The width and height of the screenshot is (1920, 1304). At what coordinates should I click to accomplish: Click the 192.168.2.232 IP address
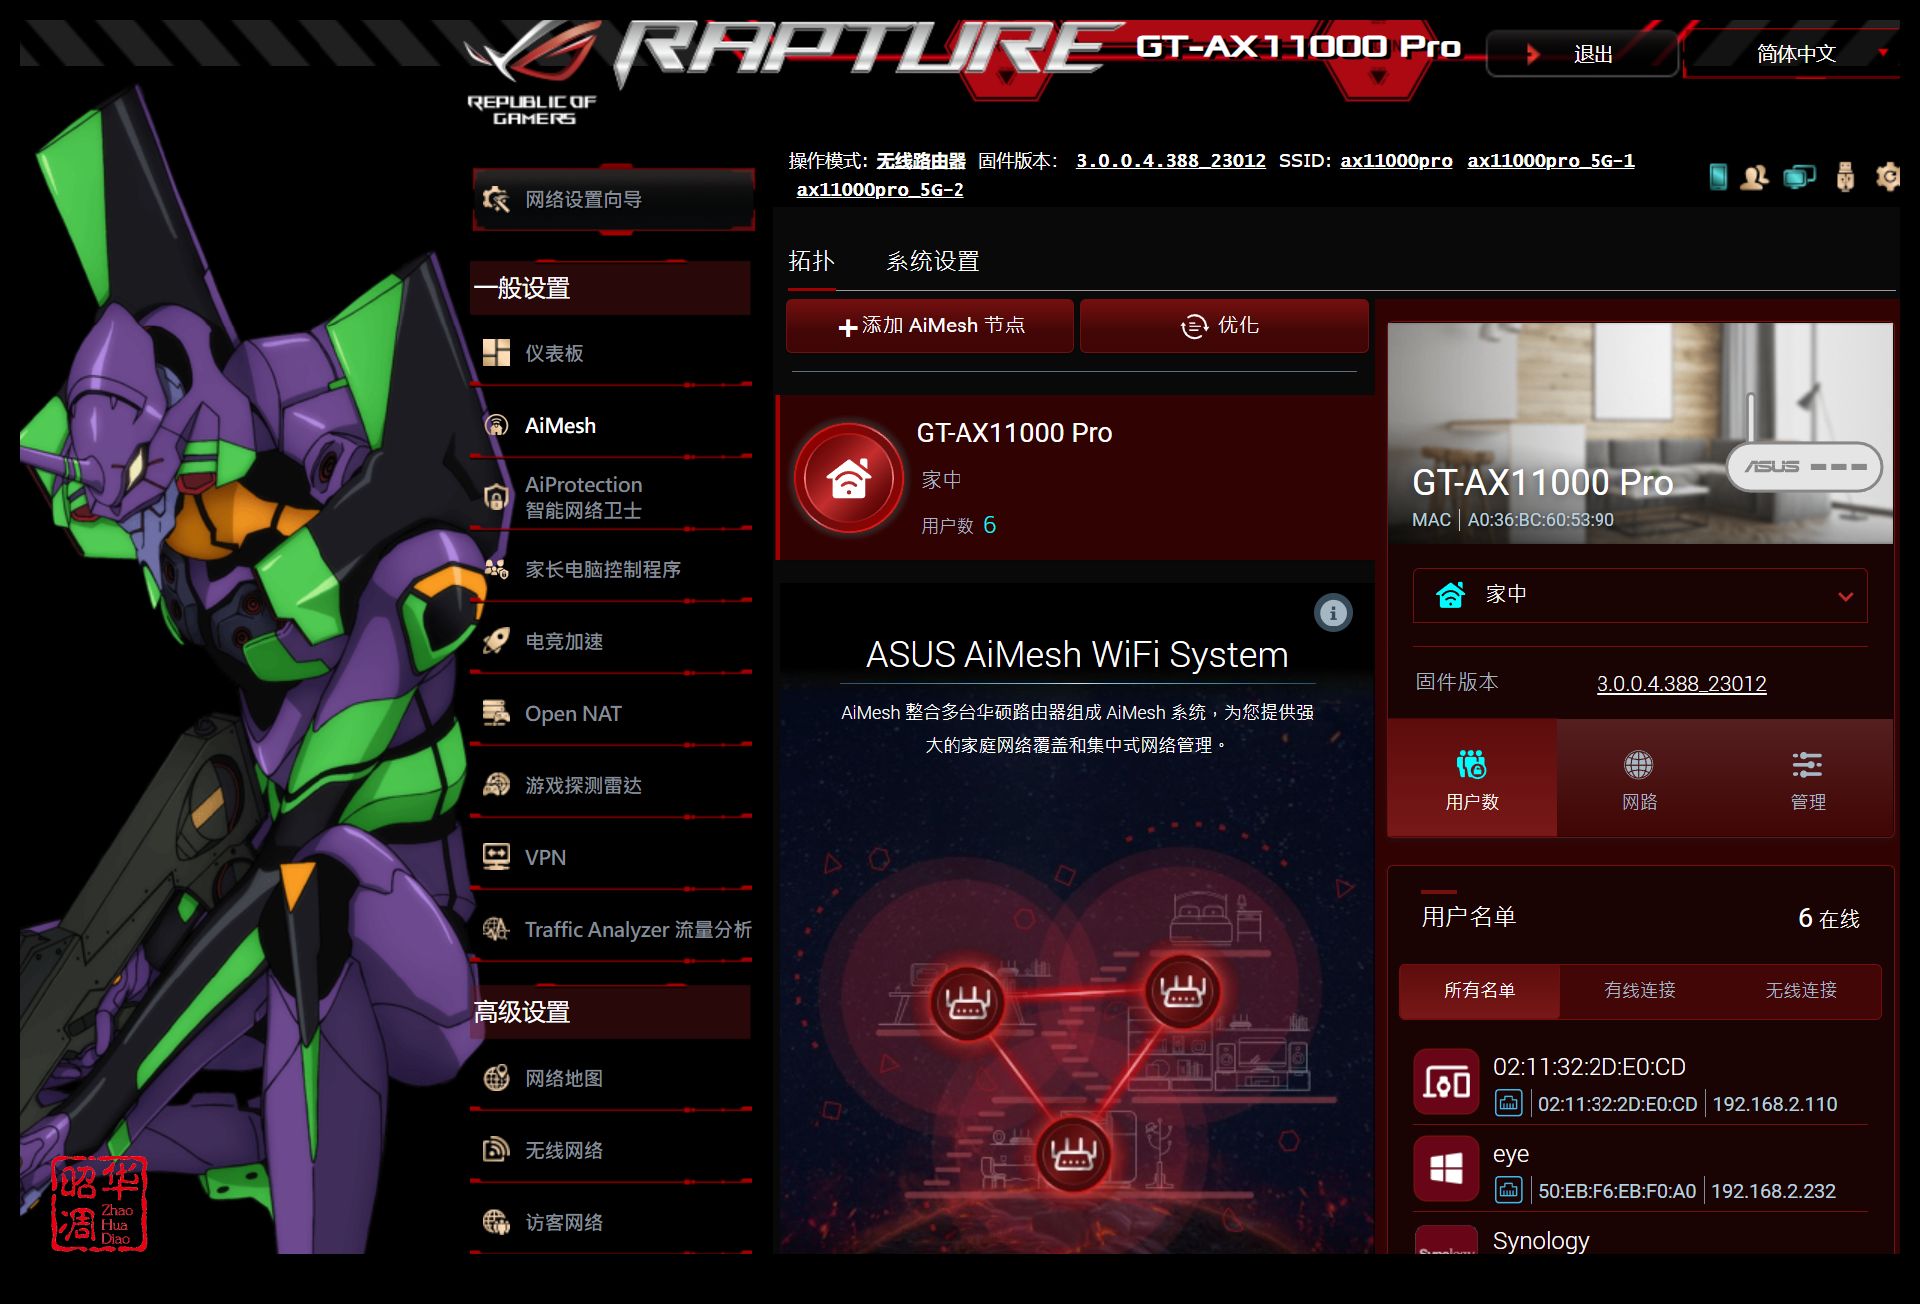pyautogui.click(x=1774, y=1191)
